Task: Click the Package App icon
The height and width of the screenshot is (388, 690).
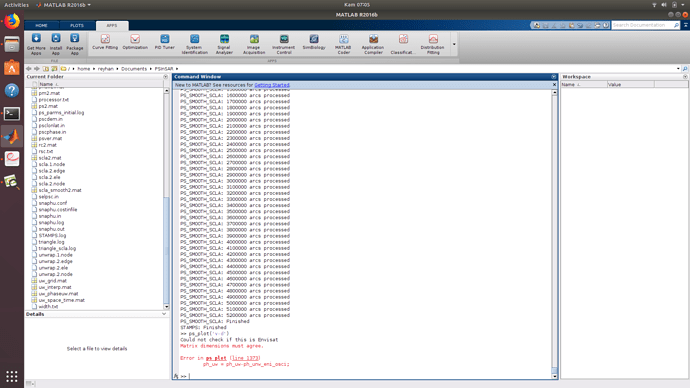Action: coord(75,44)
